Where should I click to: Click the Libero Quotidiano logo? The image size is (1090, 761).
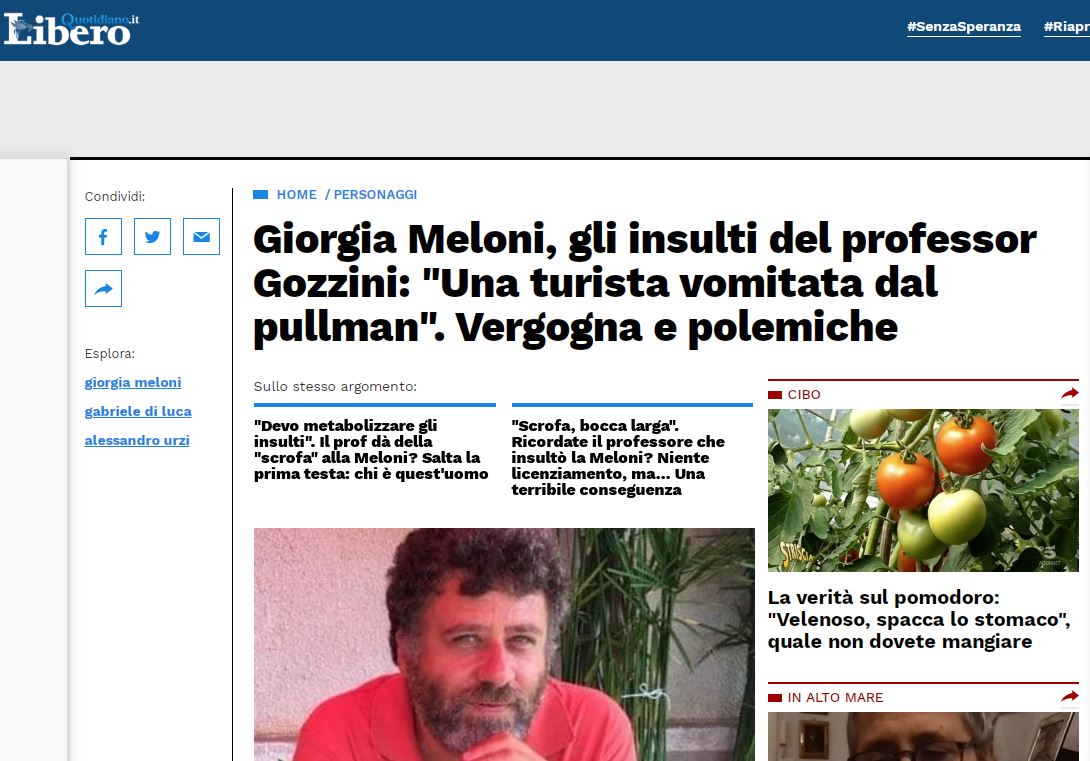point(71,29)
